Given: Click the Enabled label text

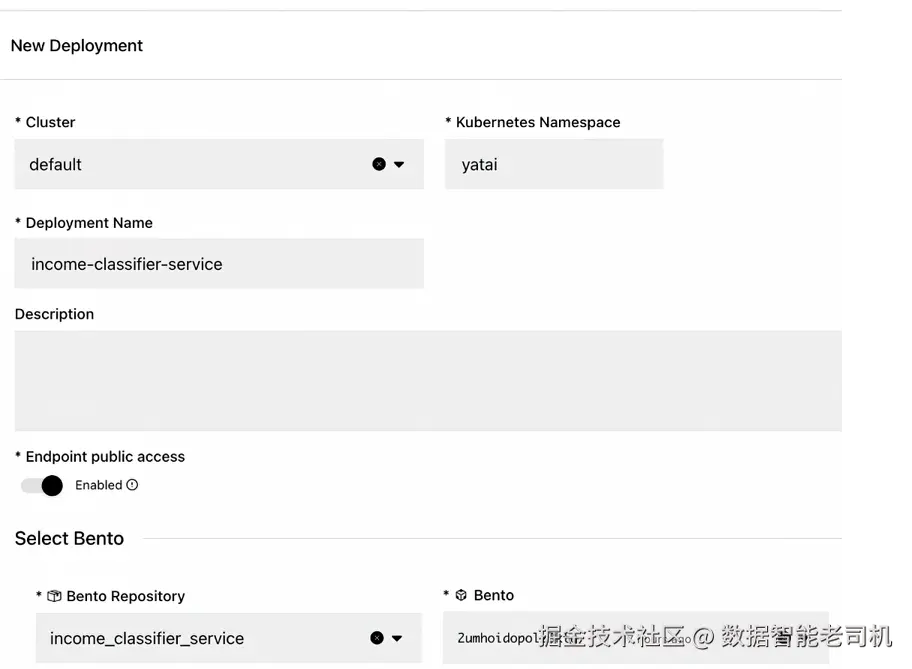Looking at the screenshot, I should [98, 485].
